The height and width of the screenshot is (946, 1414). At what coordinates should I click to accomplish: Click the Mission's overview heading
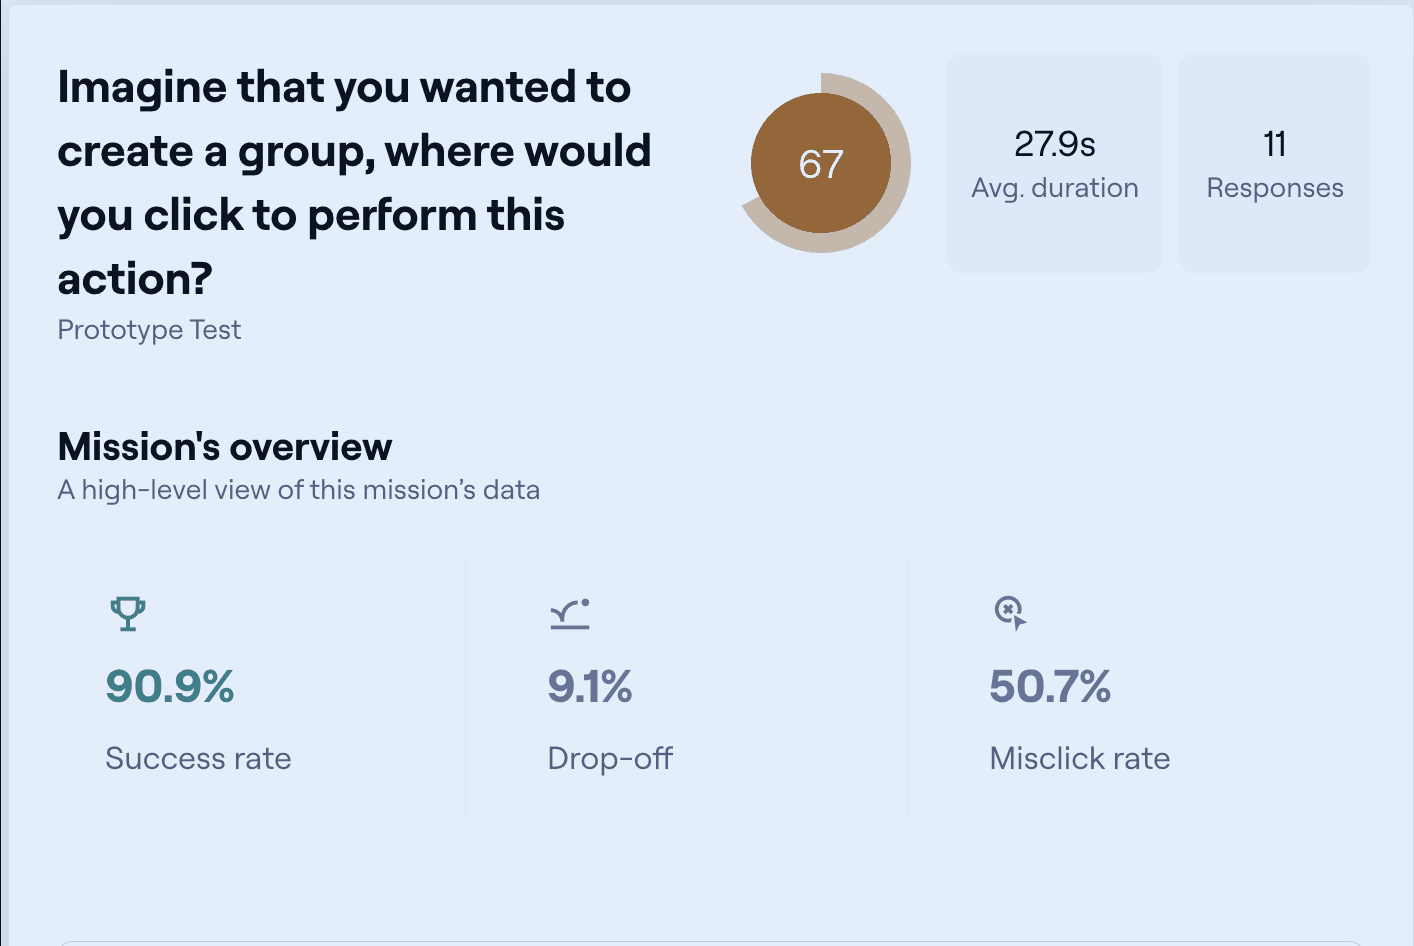[225, 447]
